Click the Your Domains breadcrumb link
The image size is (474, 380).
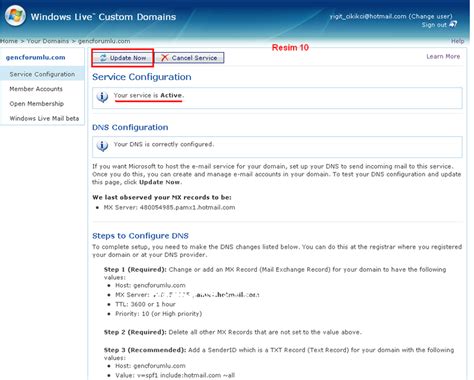point(48,41)
